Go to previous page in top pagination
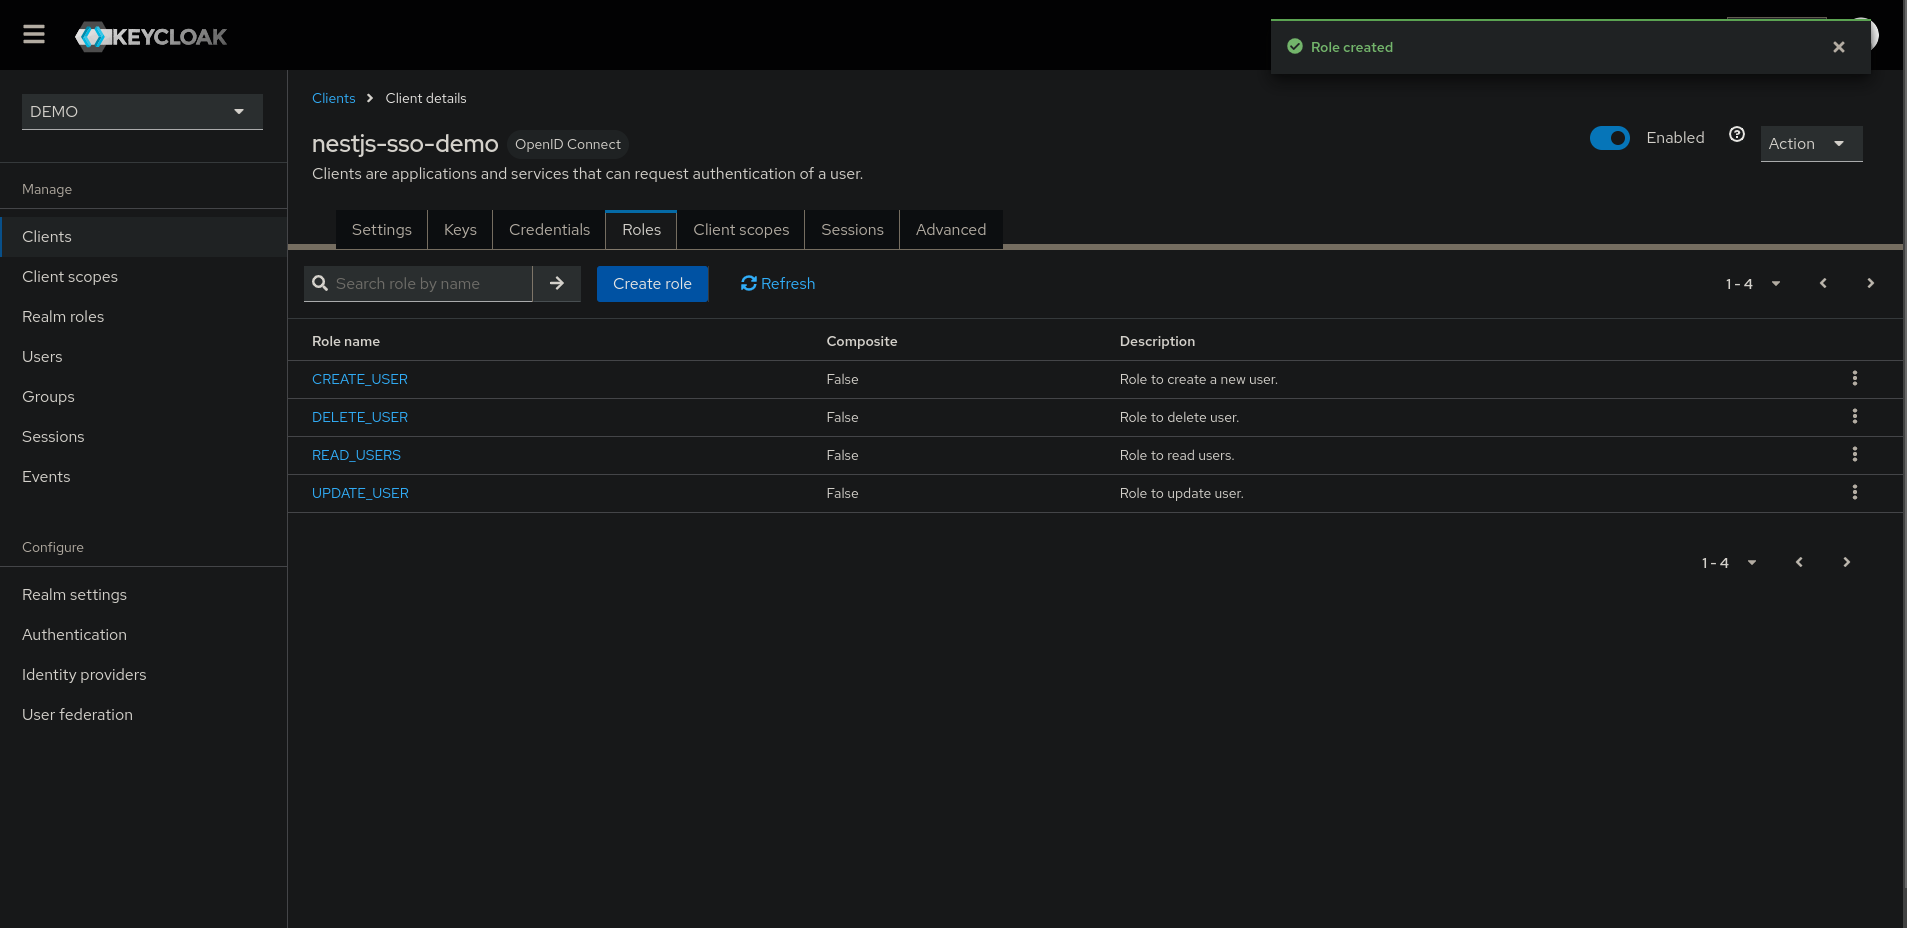This screenshot has width=1907, height=928. pyautogui.click(x=1823, y=284)
